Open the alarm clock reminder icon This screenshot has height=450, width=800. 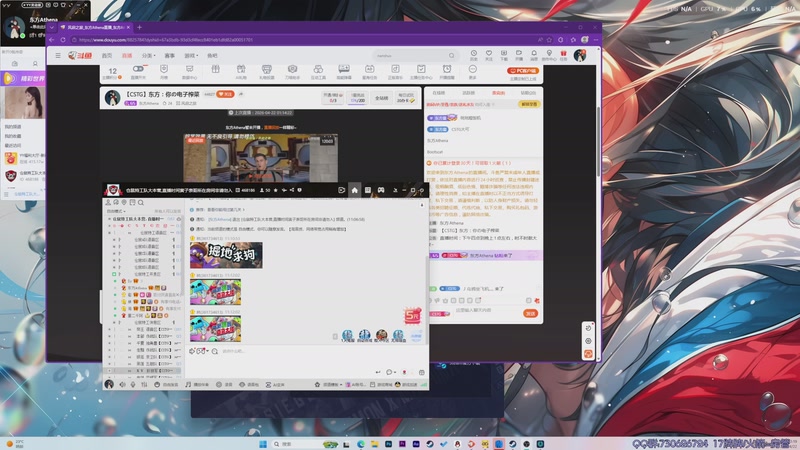tap(446, 69)
